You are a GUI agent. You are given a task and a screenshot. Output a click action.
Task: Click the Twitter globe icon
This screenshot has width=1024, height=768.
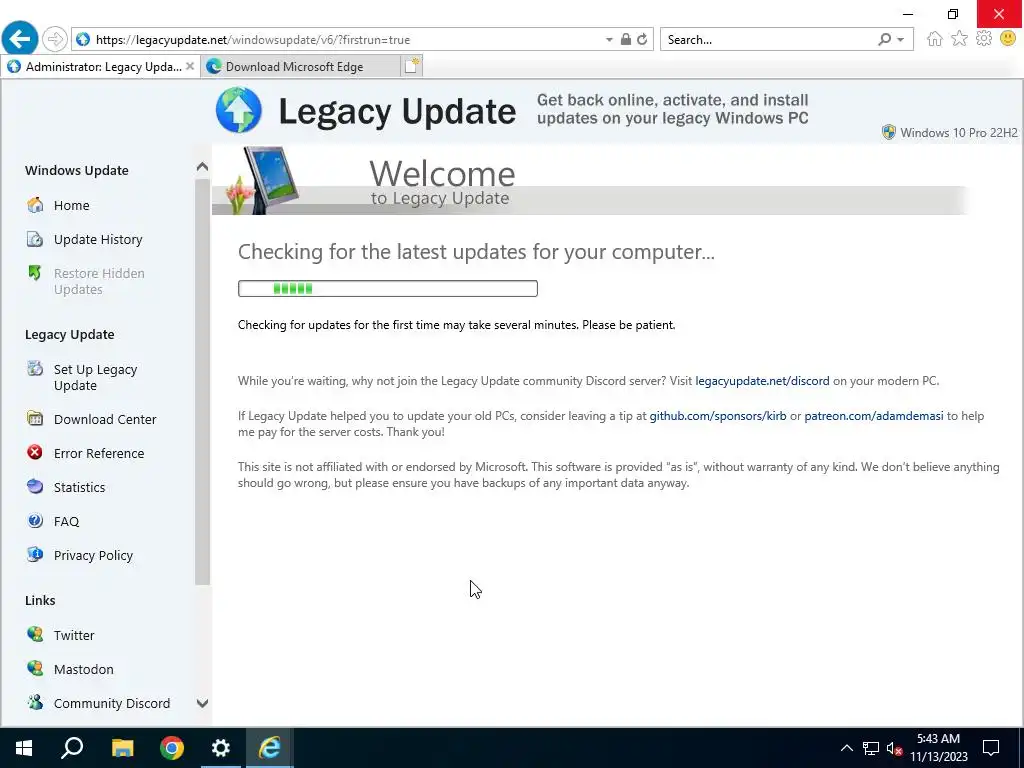point(35,635)
